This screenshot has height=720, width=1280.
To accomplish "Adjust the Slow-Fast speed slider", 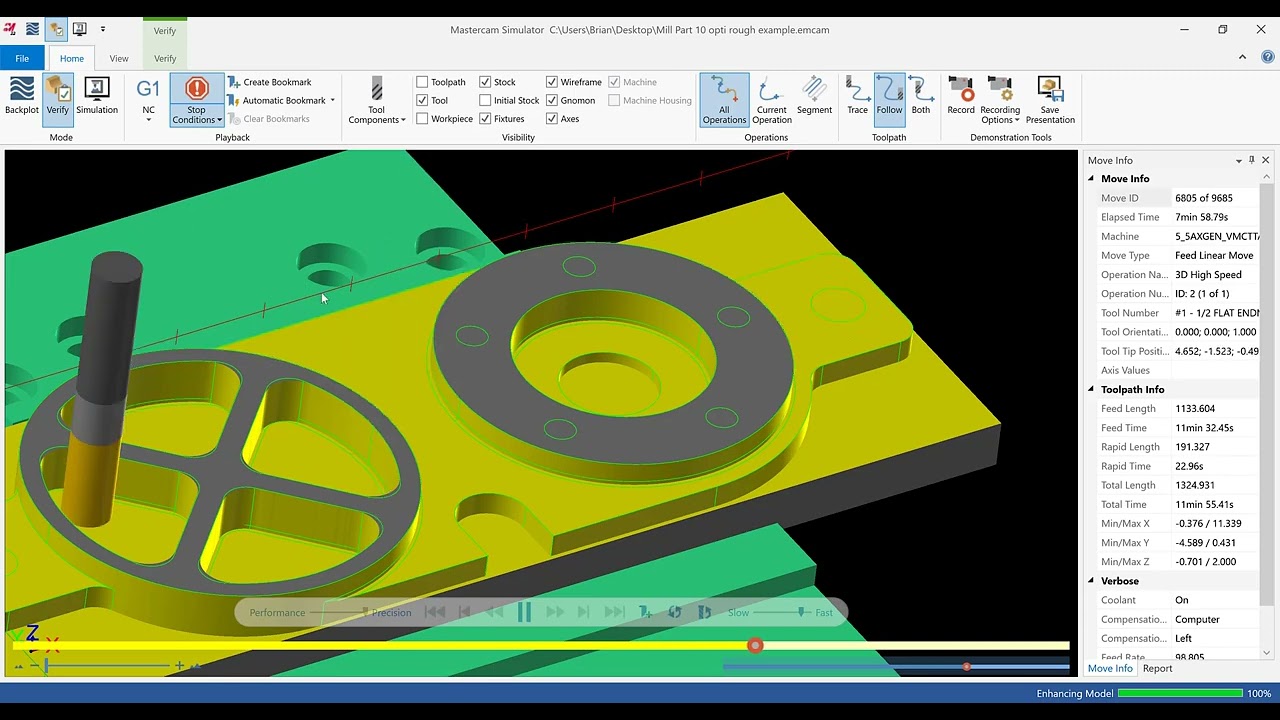I will (x=802, y=612).
